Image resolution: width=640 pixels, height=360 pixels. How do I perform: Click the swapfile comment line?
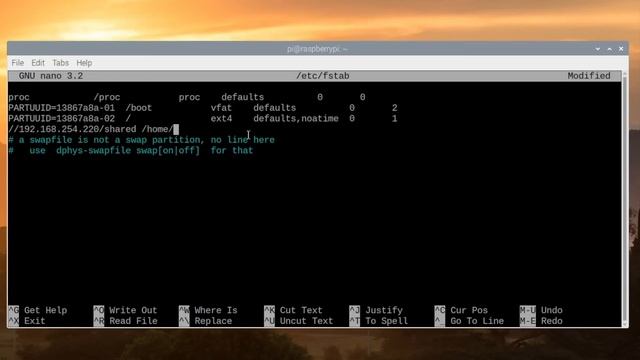click(141, 140)
